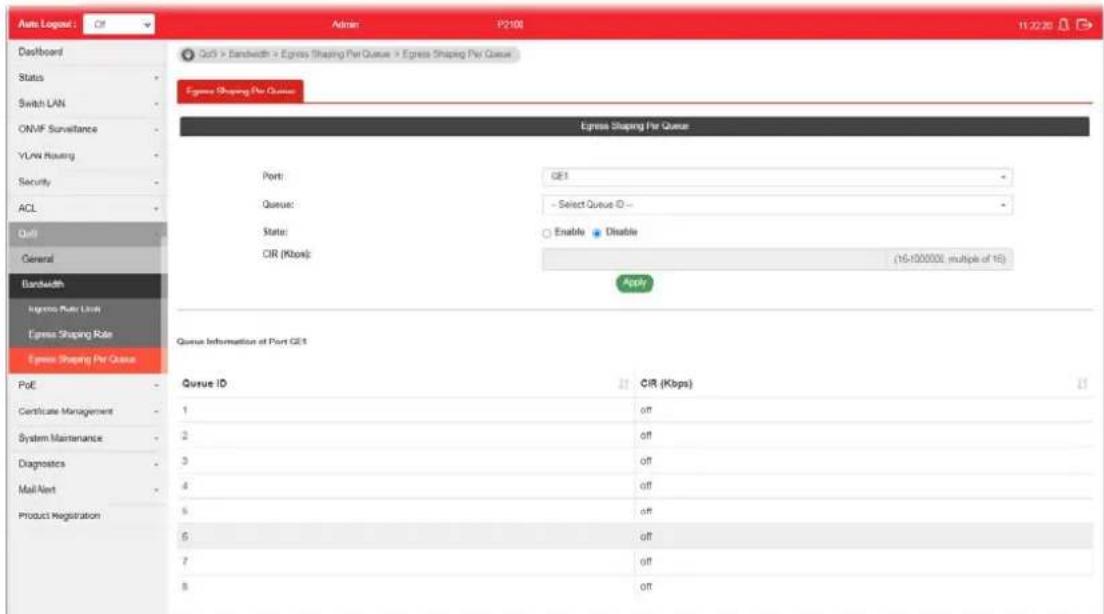Expand the Switch LAN sidebar menu

pyautogui.click(x=87, y=104)
